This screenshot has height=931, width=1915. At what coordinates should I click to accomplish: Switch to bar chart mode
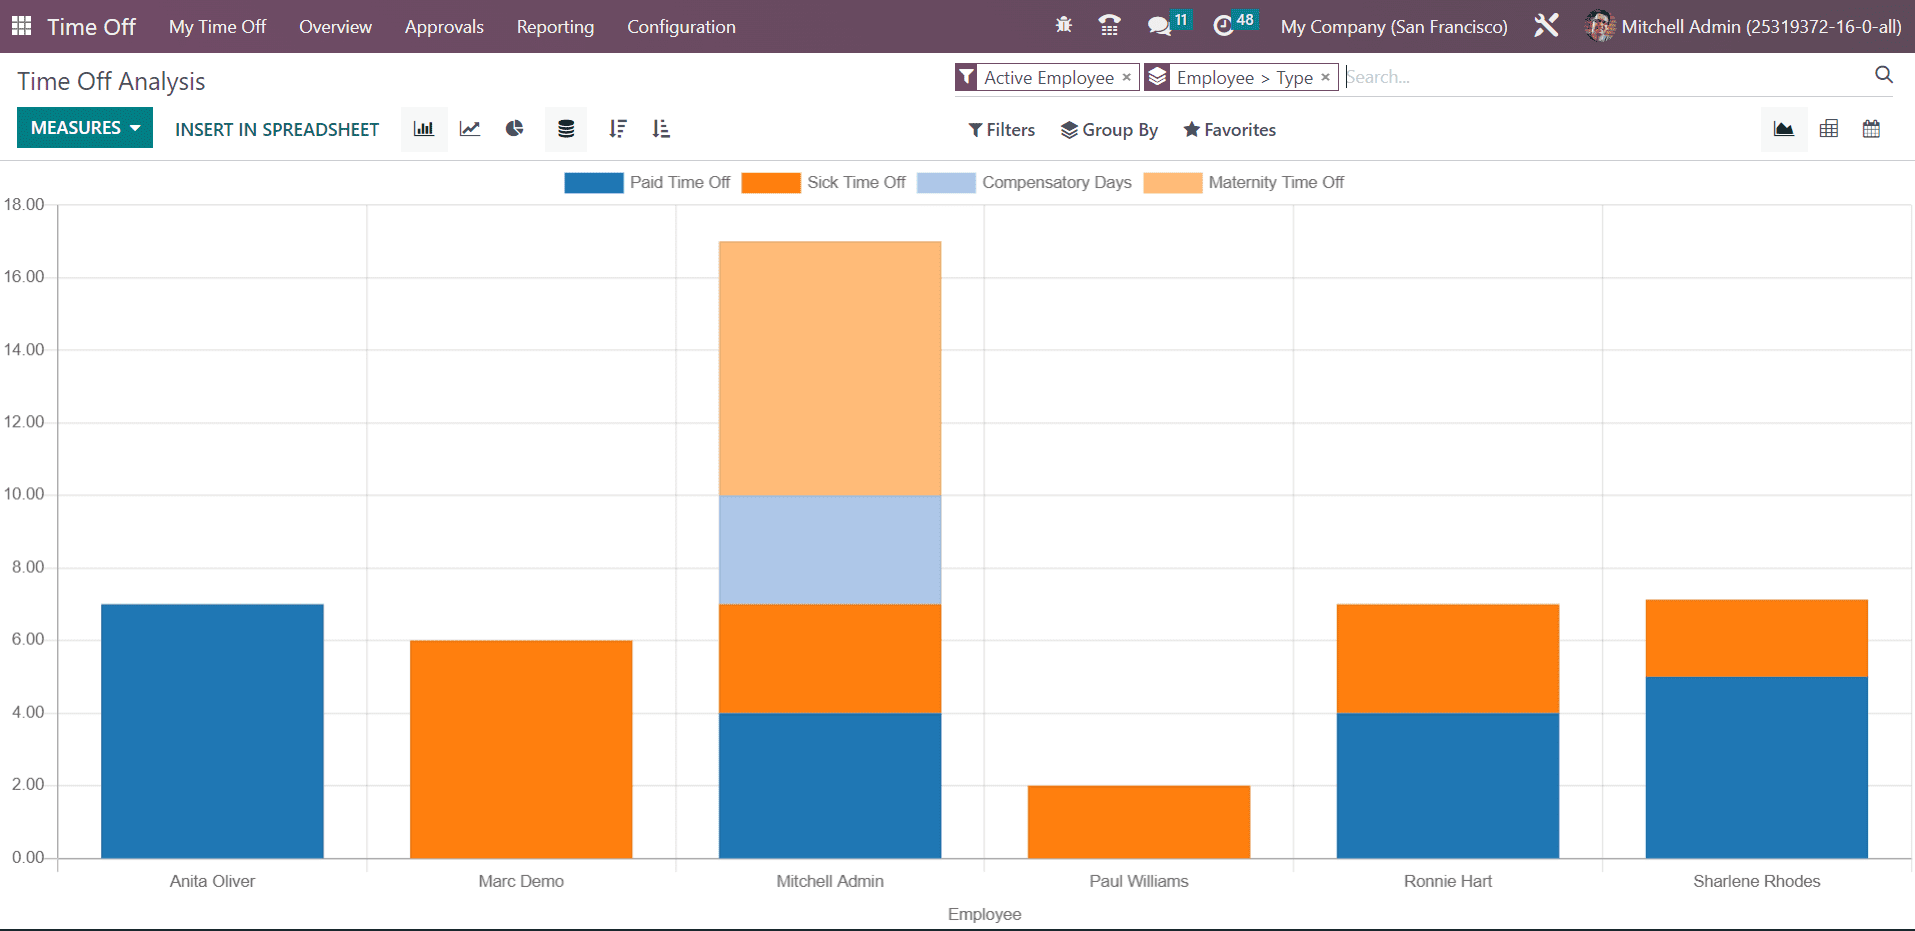[x=424, y=129]
